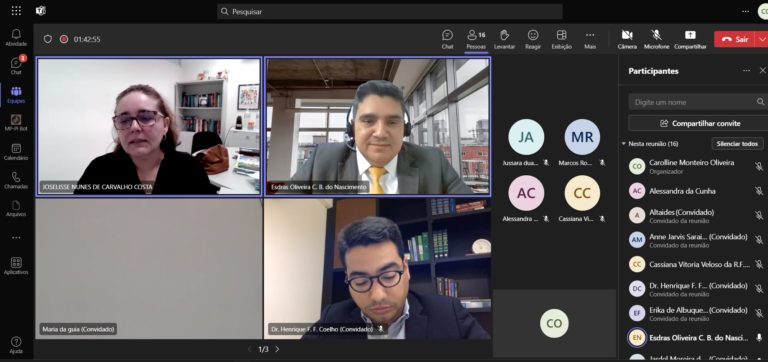768x362 pixels.
Task: Open the meeting Chat tab
Action: (447, 39)
